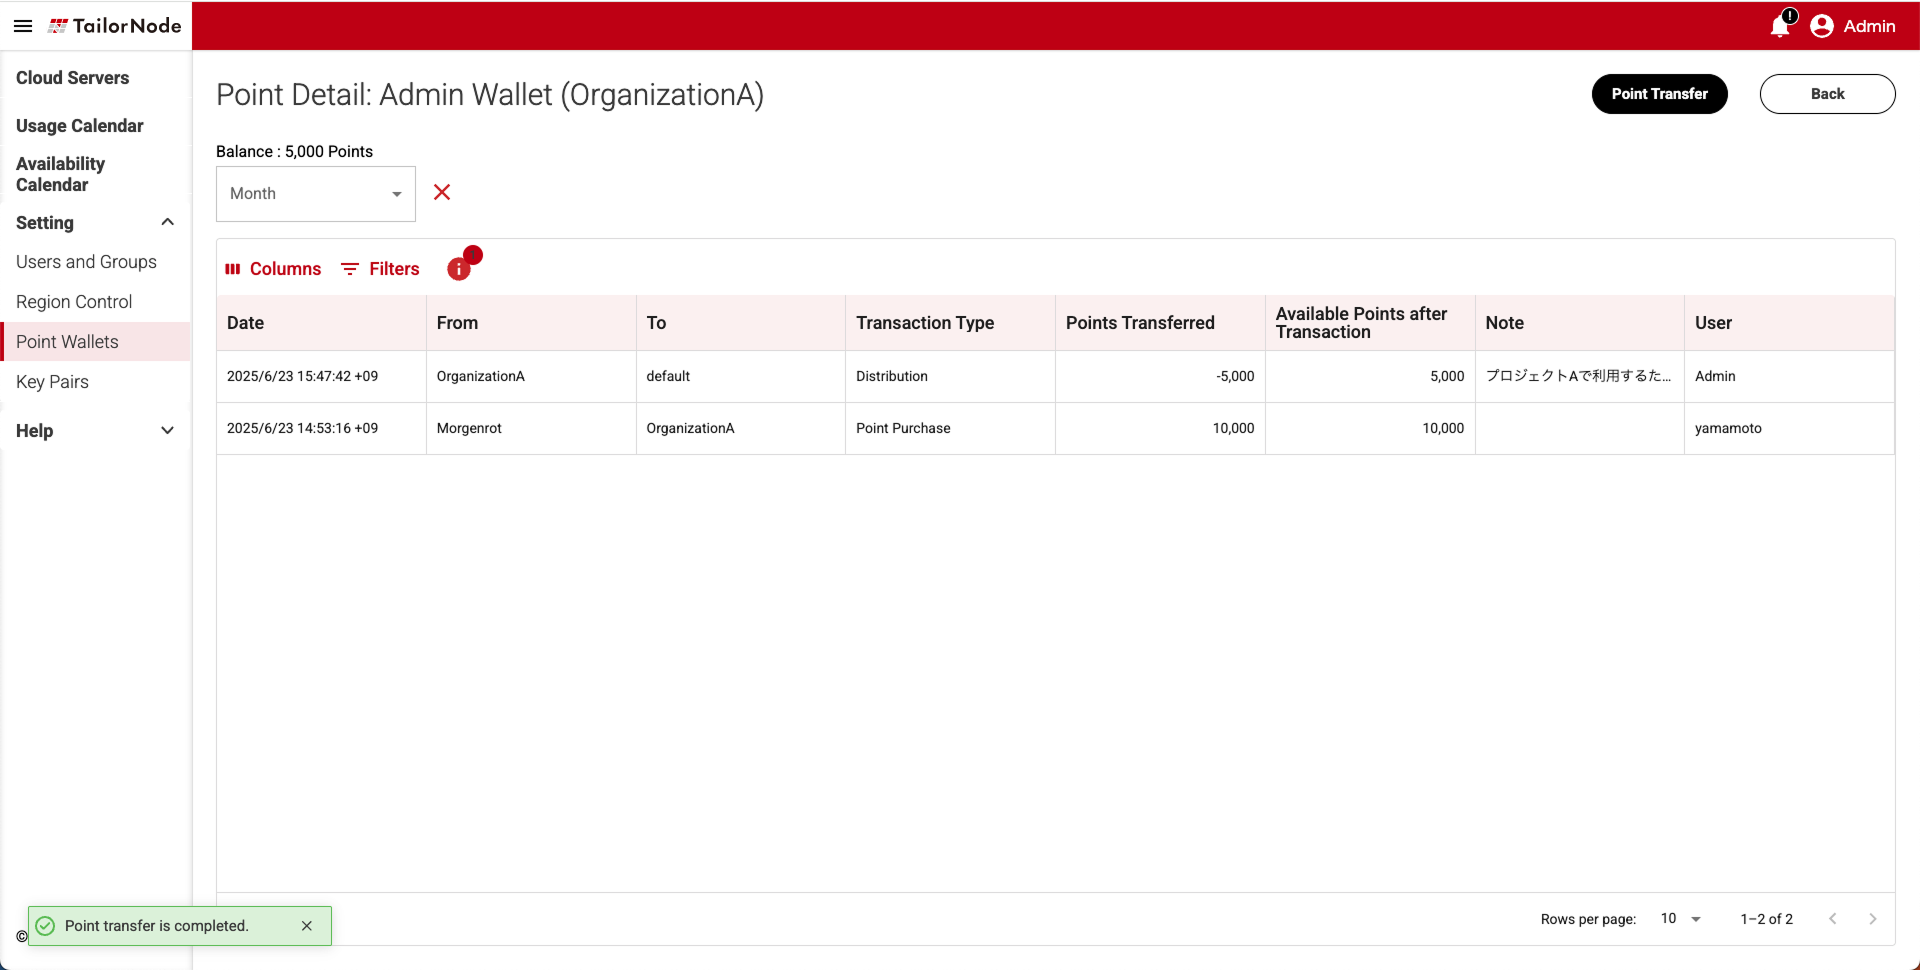This screenshot has height=970, width=1920.
Task: Open Key Pairs settings
Action: click(52, 382)
